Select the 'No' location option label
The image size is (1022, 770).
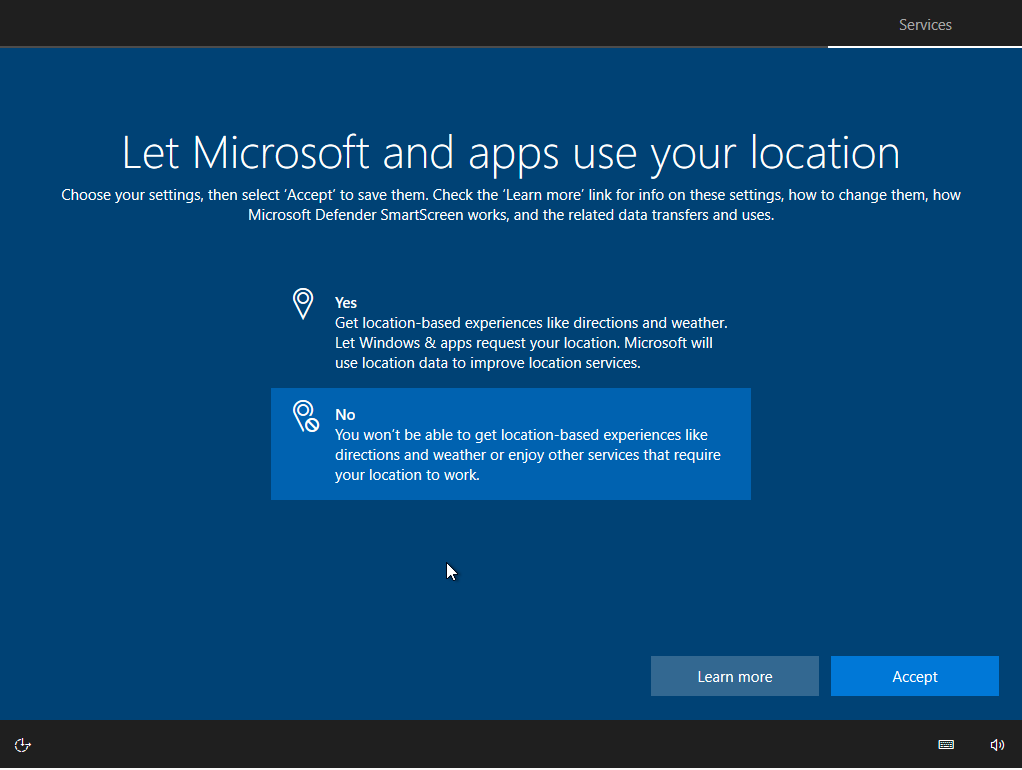(345, 415)
